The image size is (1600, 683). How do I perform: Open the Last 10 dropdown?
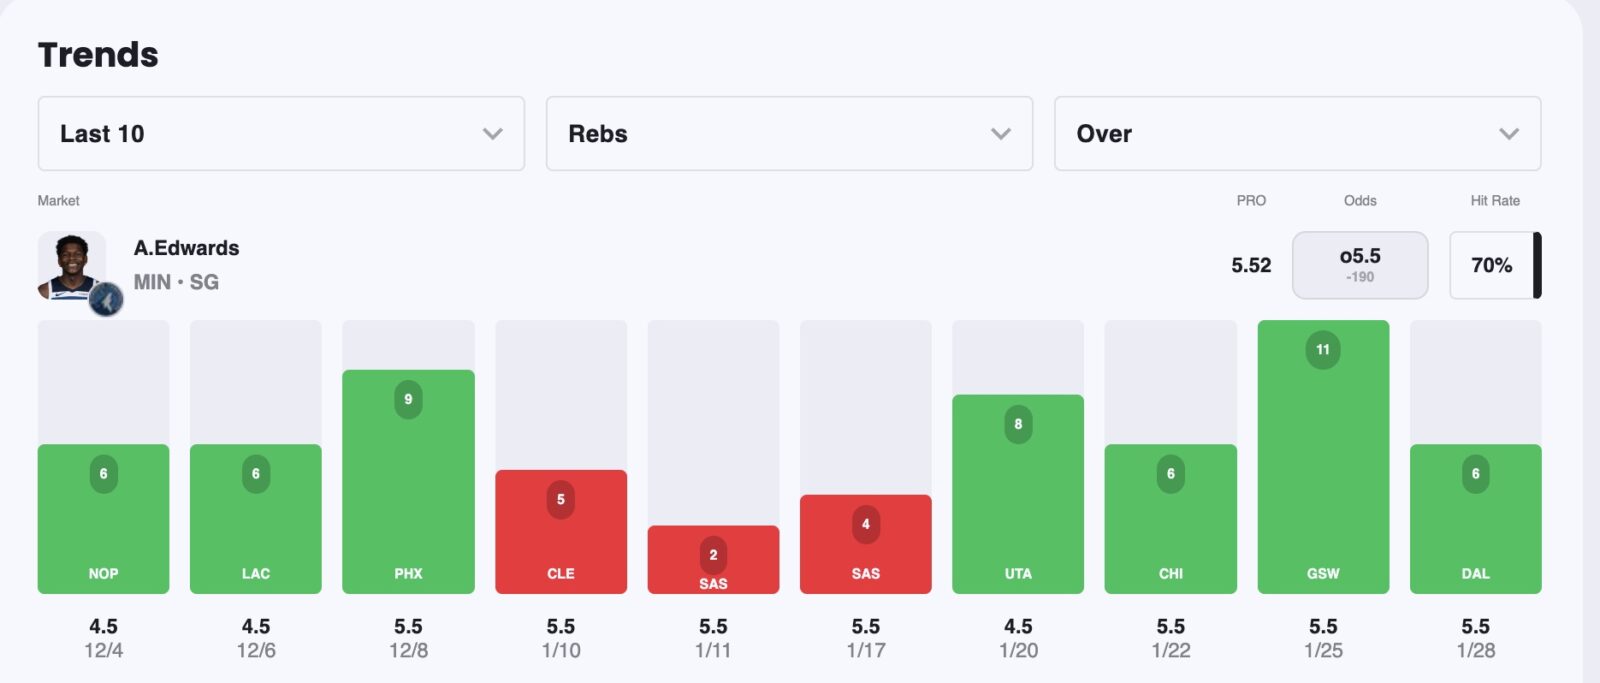[x=281, y=134]
